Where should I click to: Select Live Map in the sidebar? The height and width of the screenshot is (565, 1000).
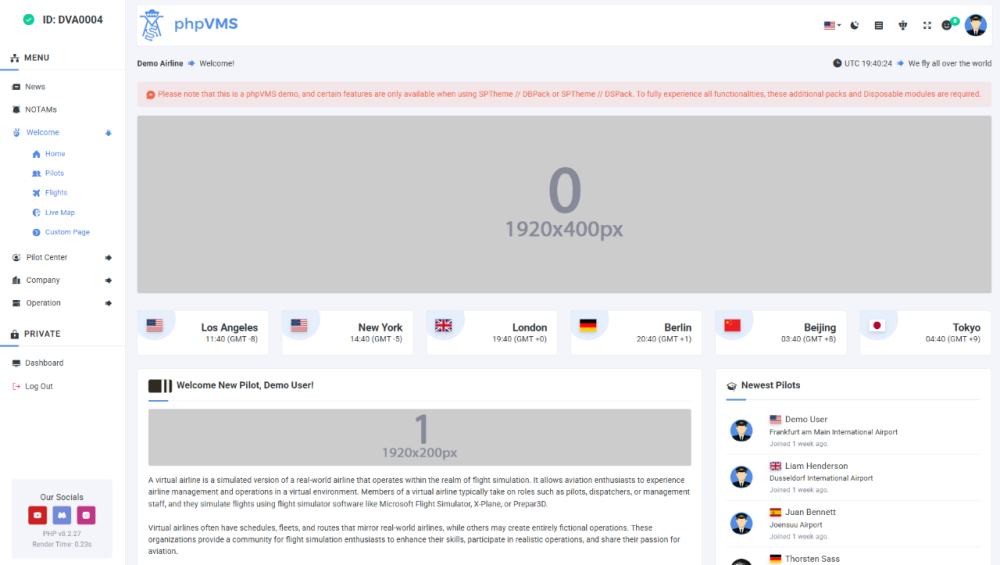59,212
